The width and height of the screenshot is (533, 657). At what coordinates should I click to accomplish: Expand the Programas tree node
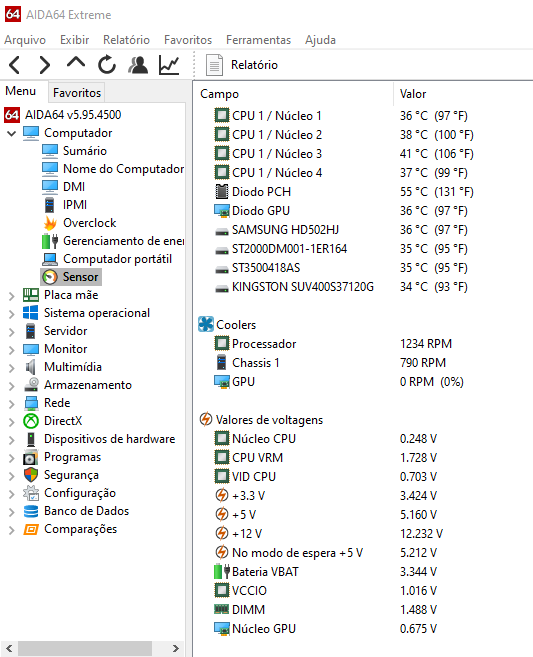(x=11, y=458)
